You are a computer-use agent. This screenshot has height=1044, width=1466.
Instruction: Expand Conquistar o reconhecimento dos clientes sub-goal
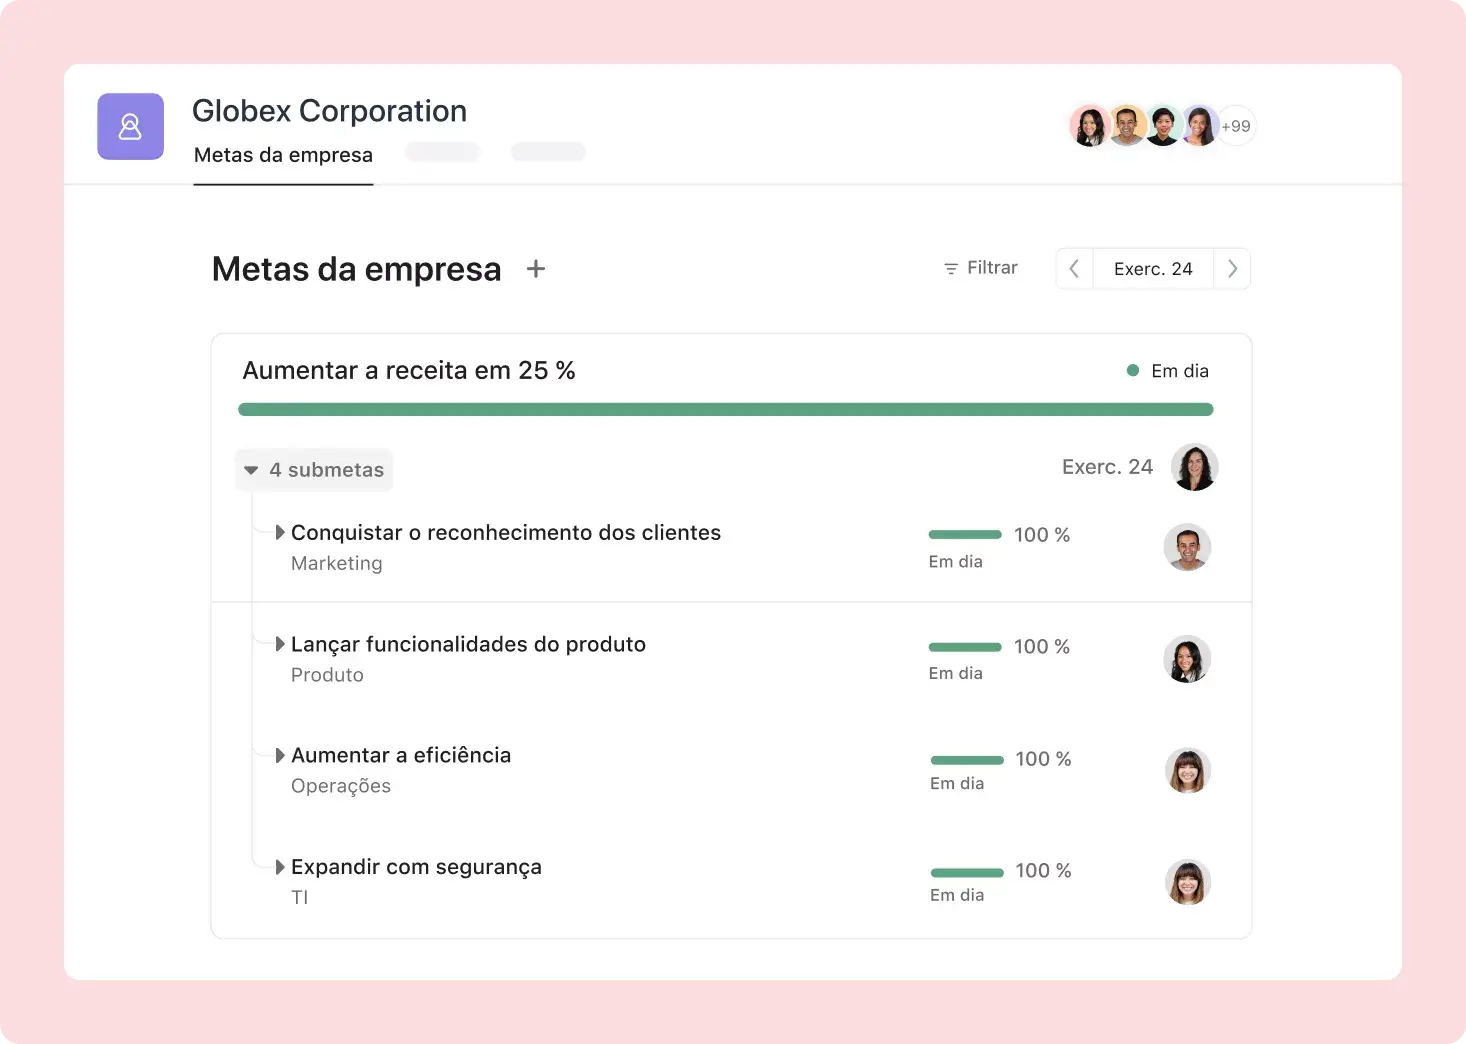point(281,533)
